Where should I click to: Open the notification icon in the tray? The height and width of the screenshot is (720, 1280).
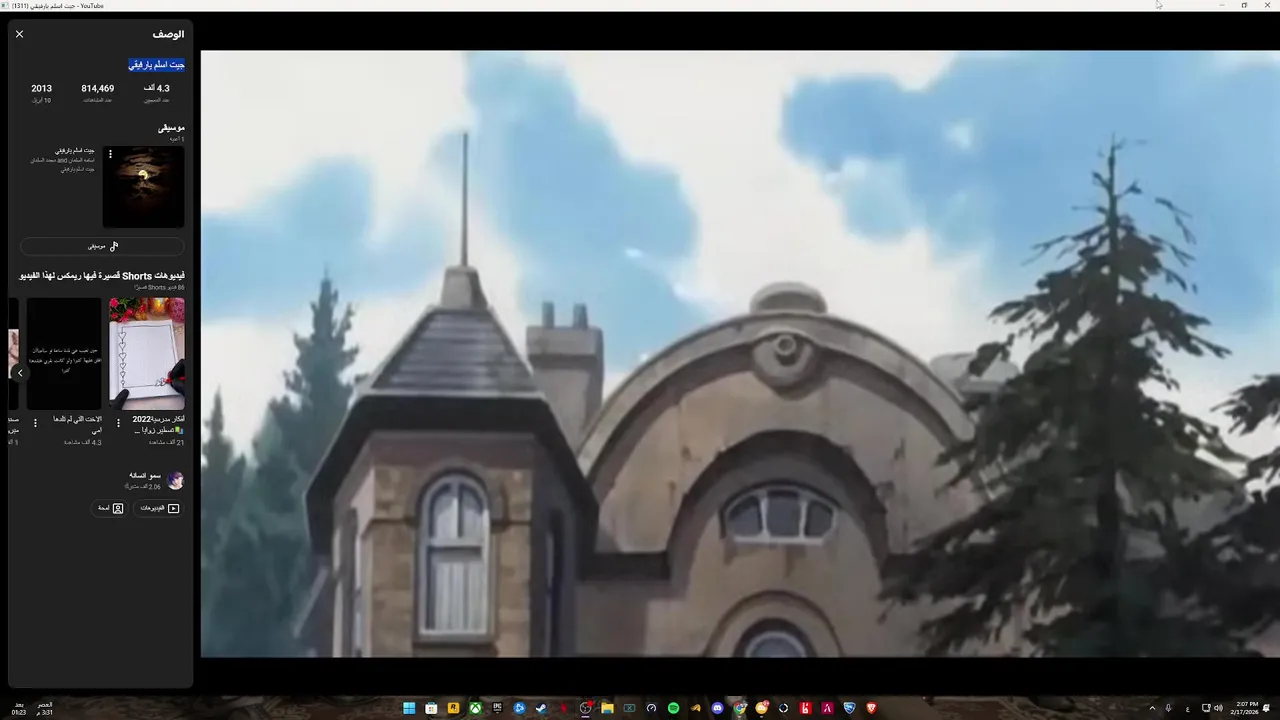[x=1267, y=708]
